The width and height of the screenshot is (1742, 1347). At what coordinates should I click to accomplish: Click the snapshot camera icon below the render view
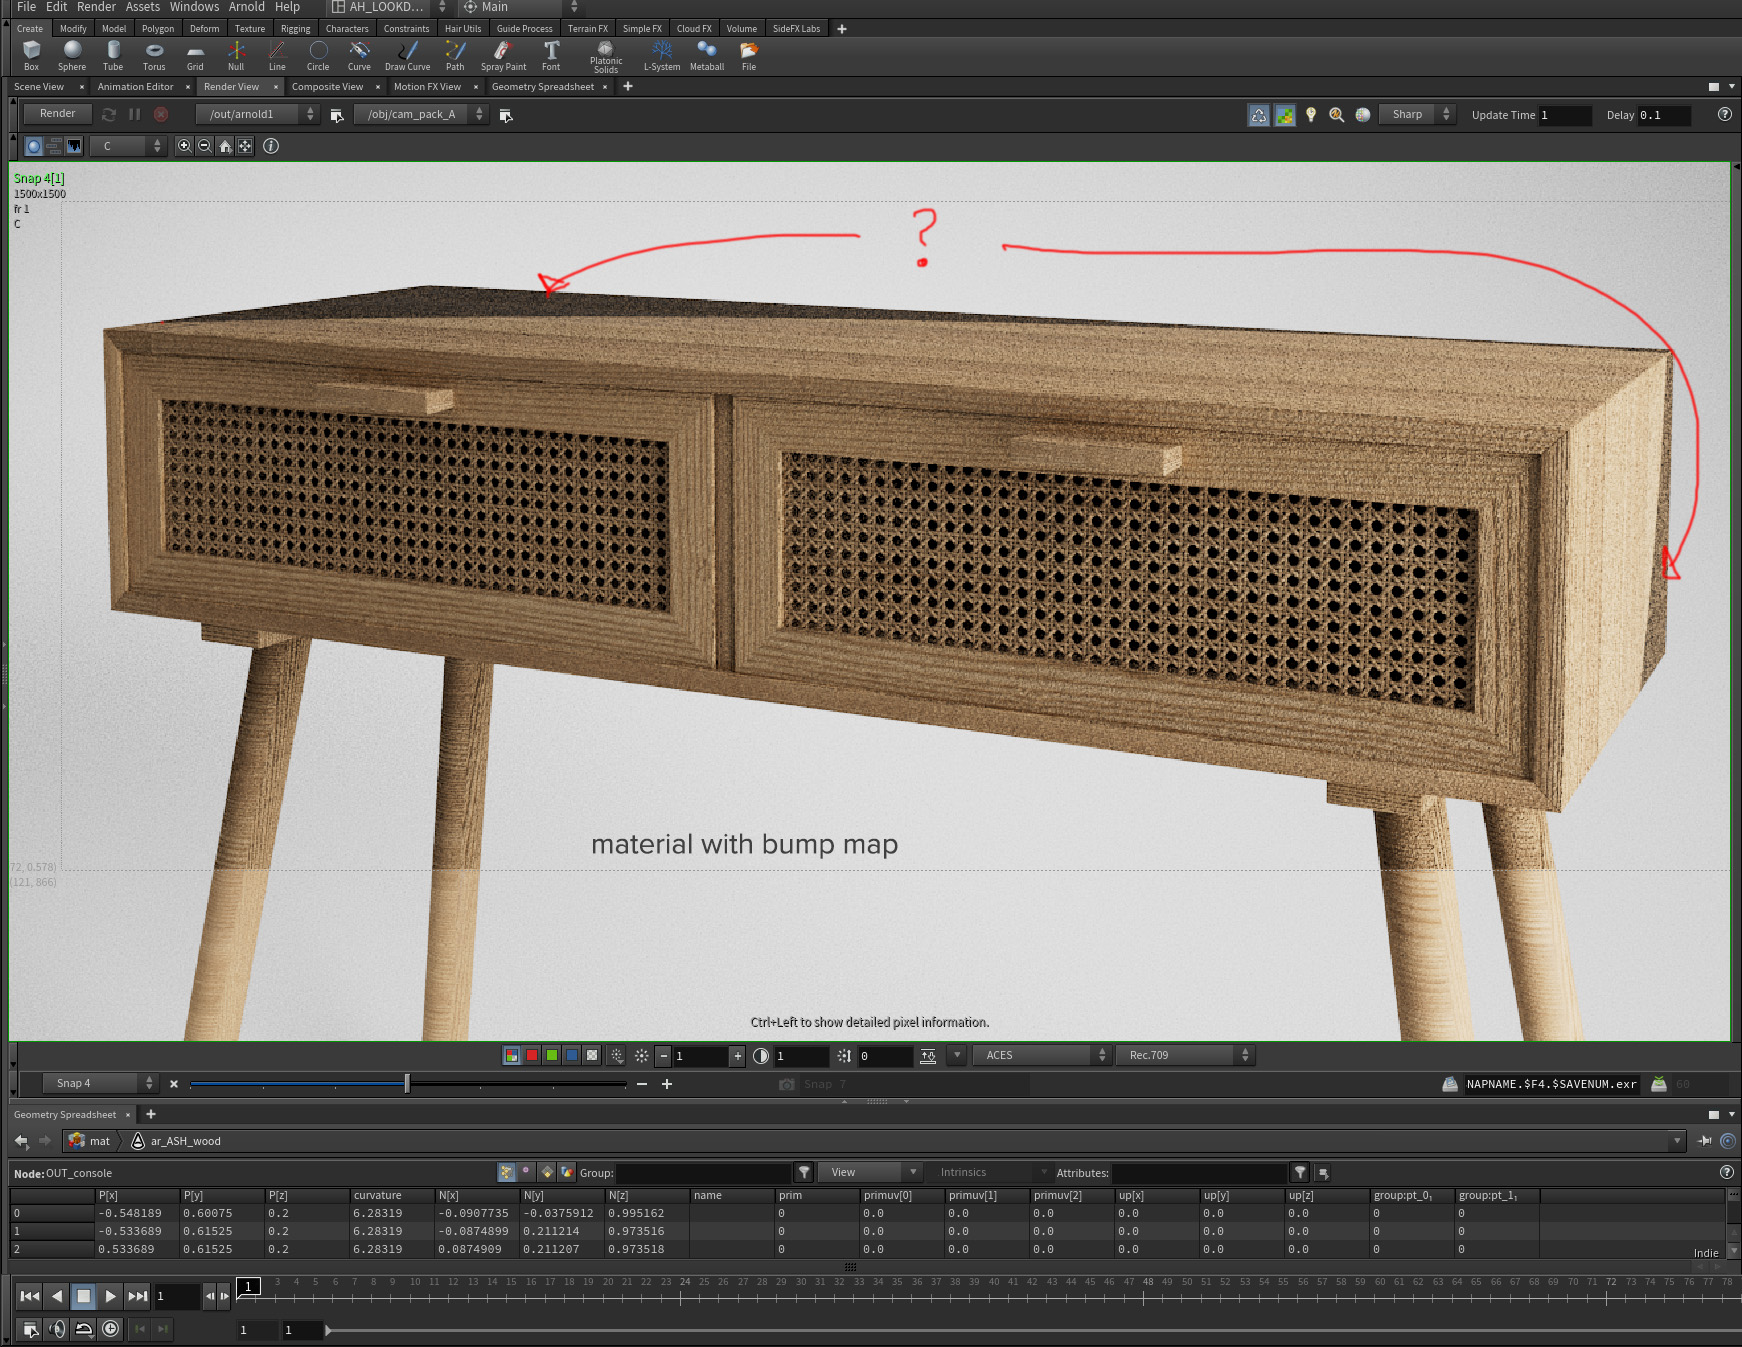click(787, 1084)
